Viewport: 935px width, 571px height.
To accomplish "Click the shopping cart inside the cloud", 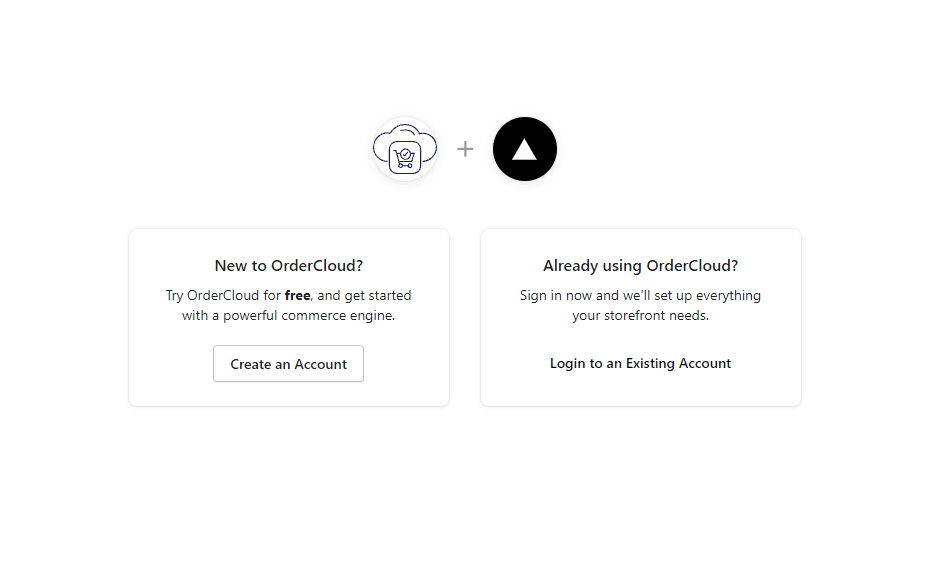I will (x=405, y=158).
